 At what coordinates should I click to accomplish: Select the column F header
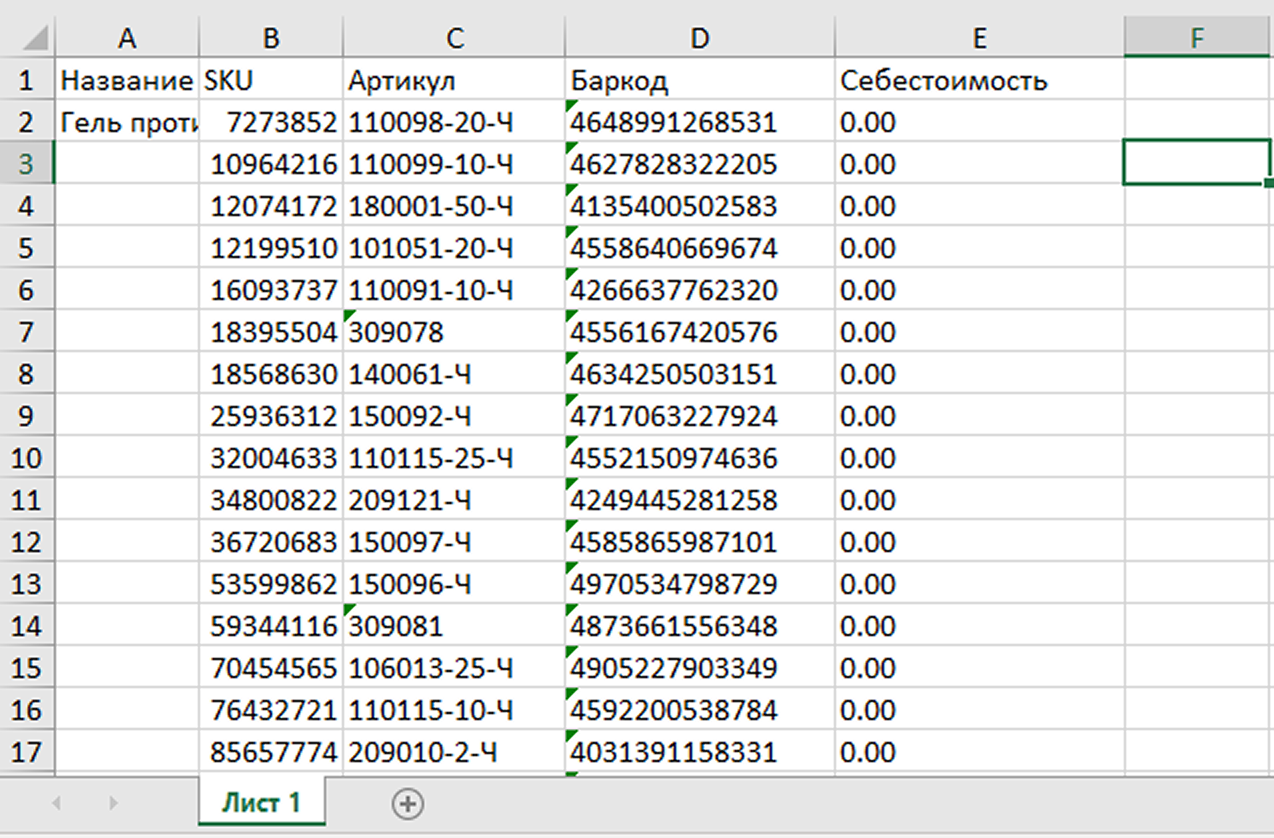coord(1197,38)
